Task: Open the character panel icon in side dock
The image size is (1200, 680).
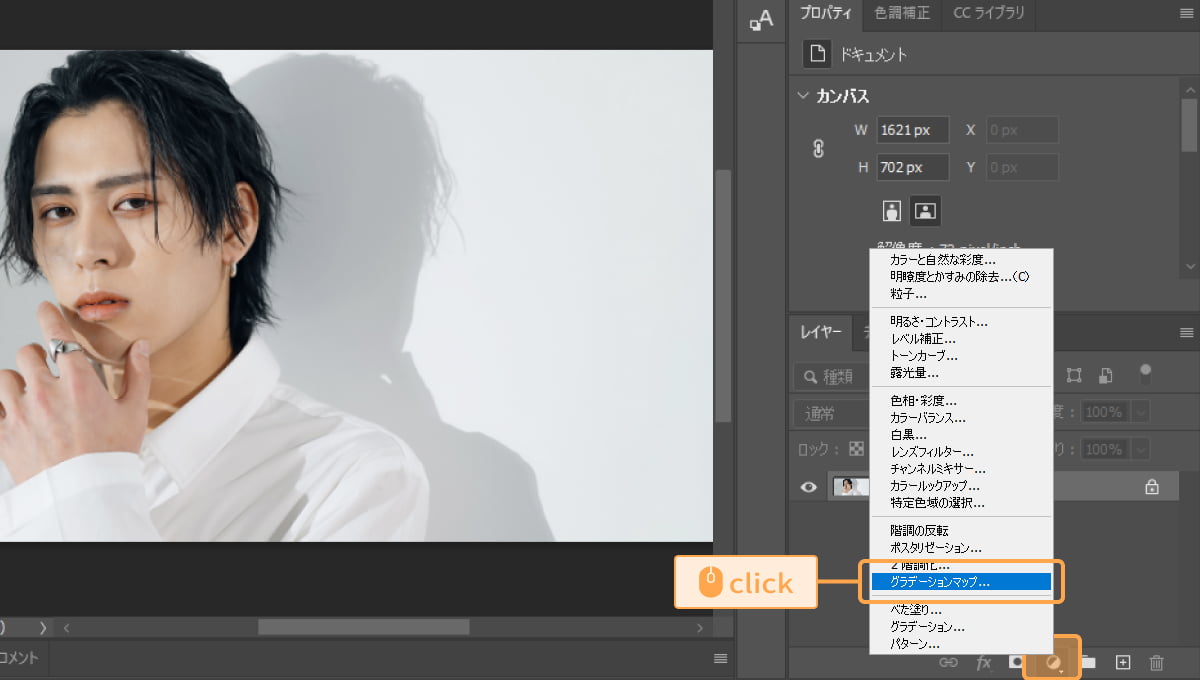Action: (x=761, y=20)
